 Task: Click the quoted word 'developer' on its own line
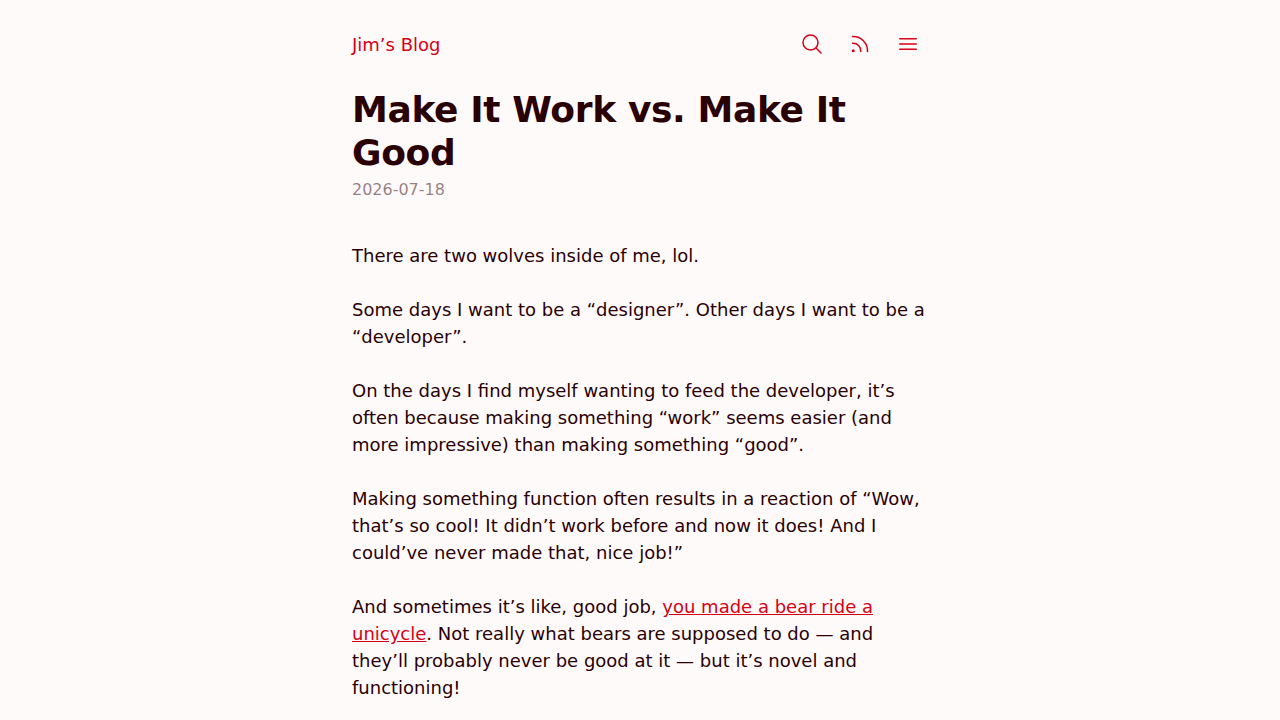coord(407,337)
